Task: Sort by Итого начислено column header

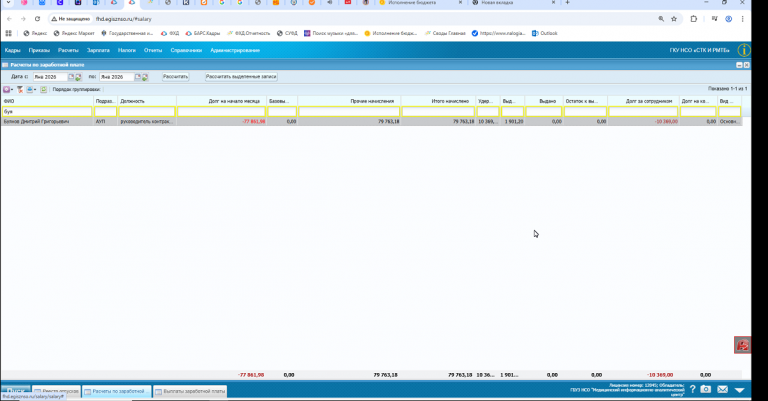Action: point(438,101)
